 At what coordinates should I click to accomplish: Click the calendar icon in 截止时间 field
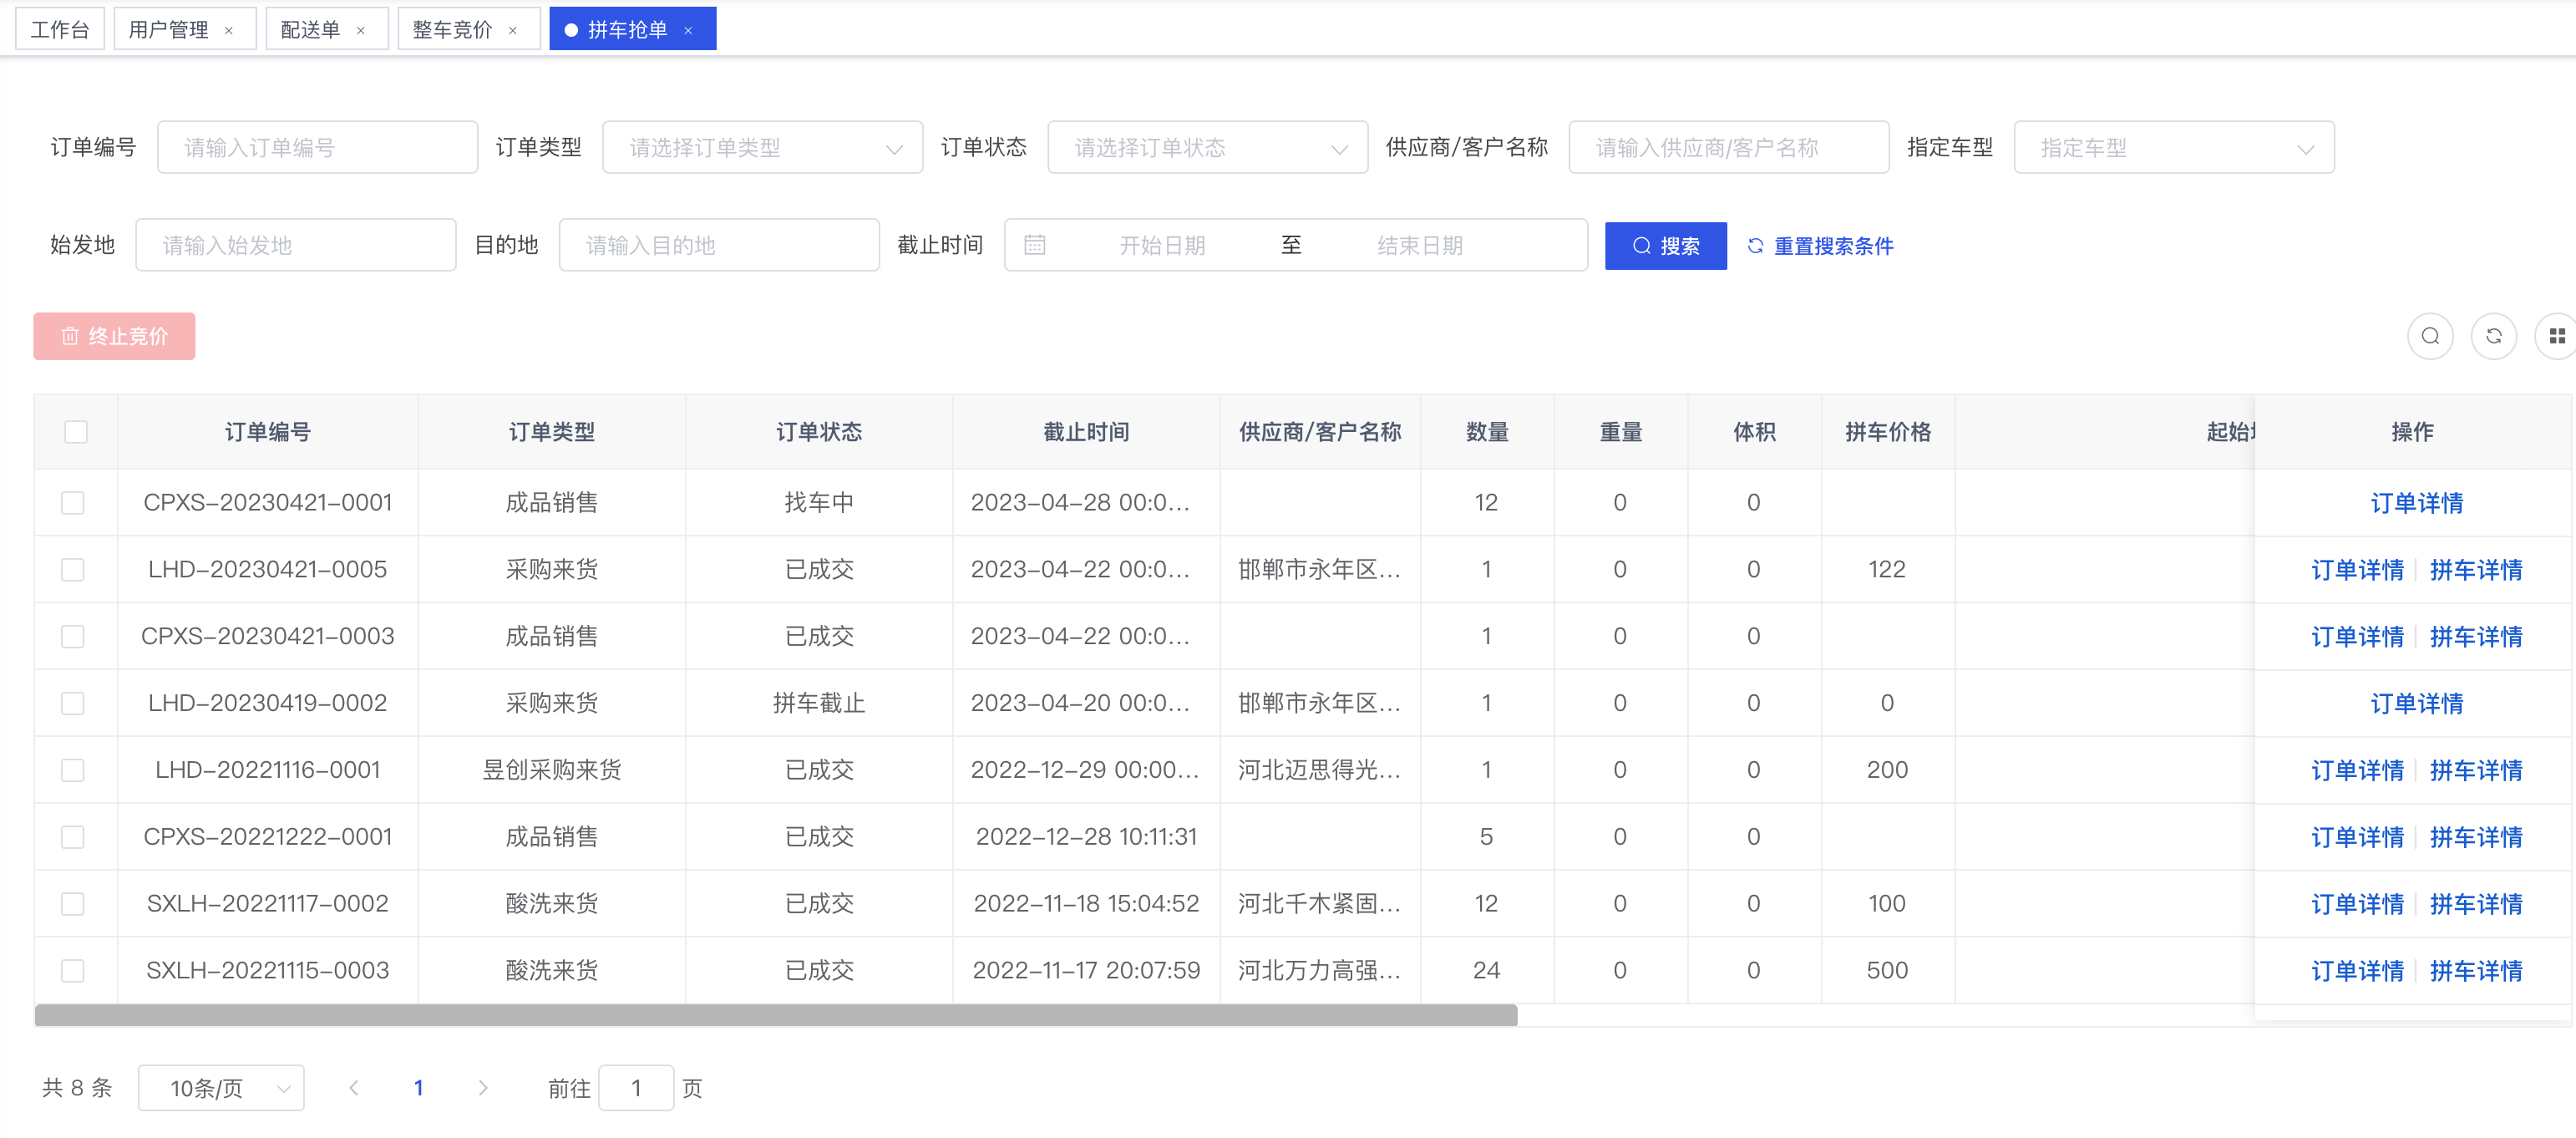(x=1035, y=245)
